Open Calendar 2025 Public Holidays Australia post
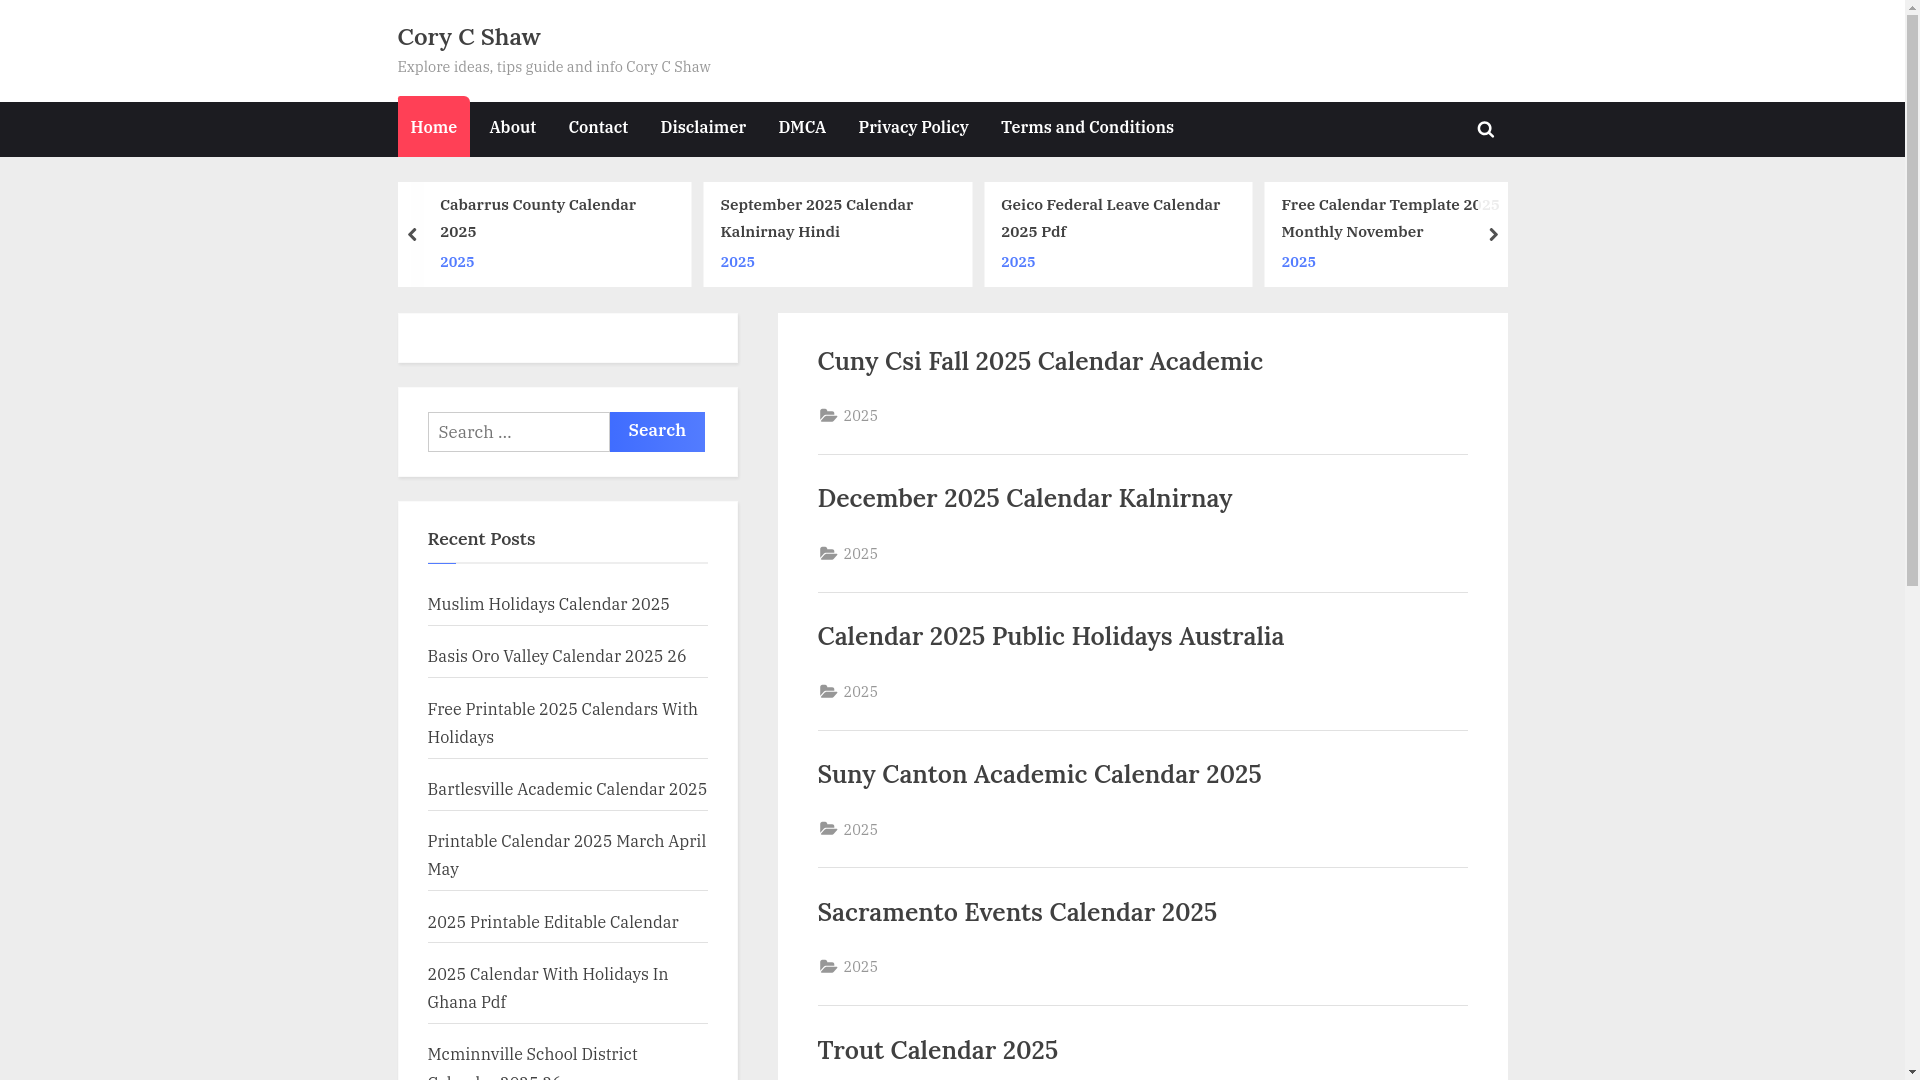This screenshot has height=1080, width=1920. coord(1051,636)
